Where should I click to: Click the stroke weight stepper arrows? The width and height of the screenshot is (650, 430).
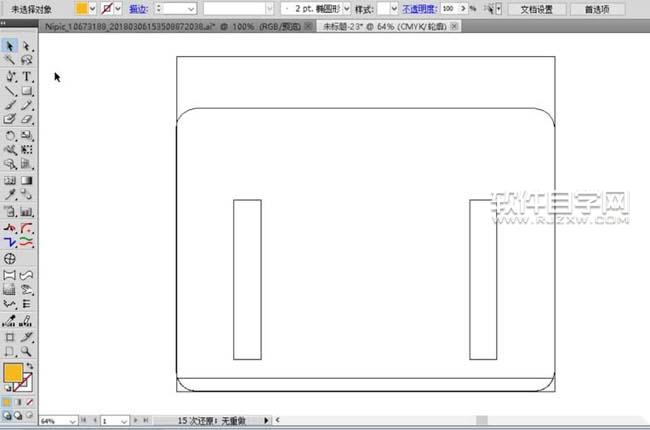pyautogui.click(x=158, y=9)
